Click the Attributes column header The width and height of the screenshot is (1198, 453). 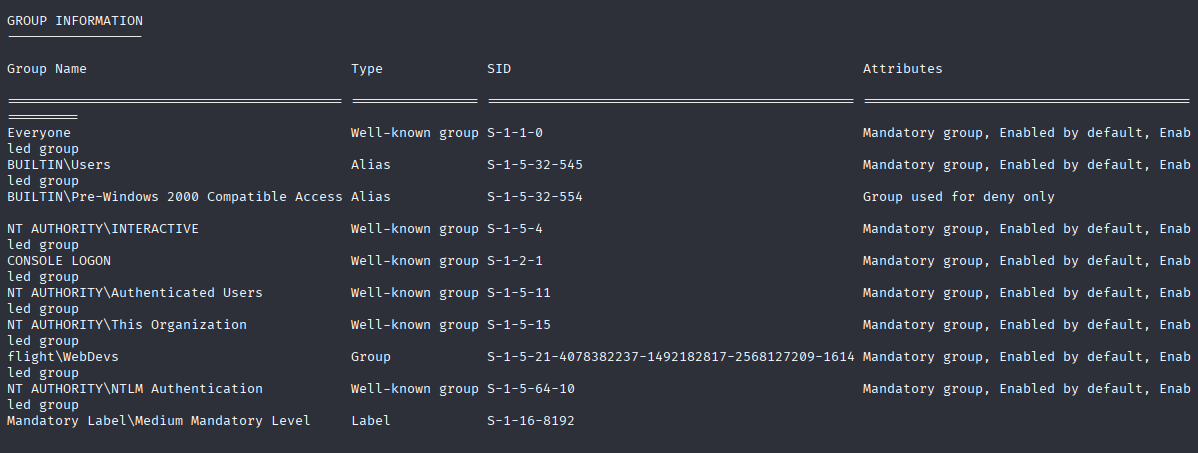[902, 69]
